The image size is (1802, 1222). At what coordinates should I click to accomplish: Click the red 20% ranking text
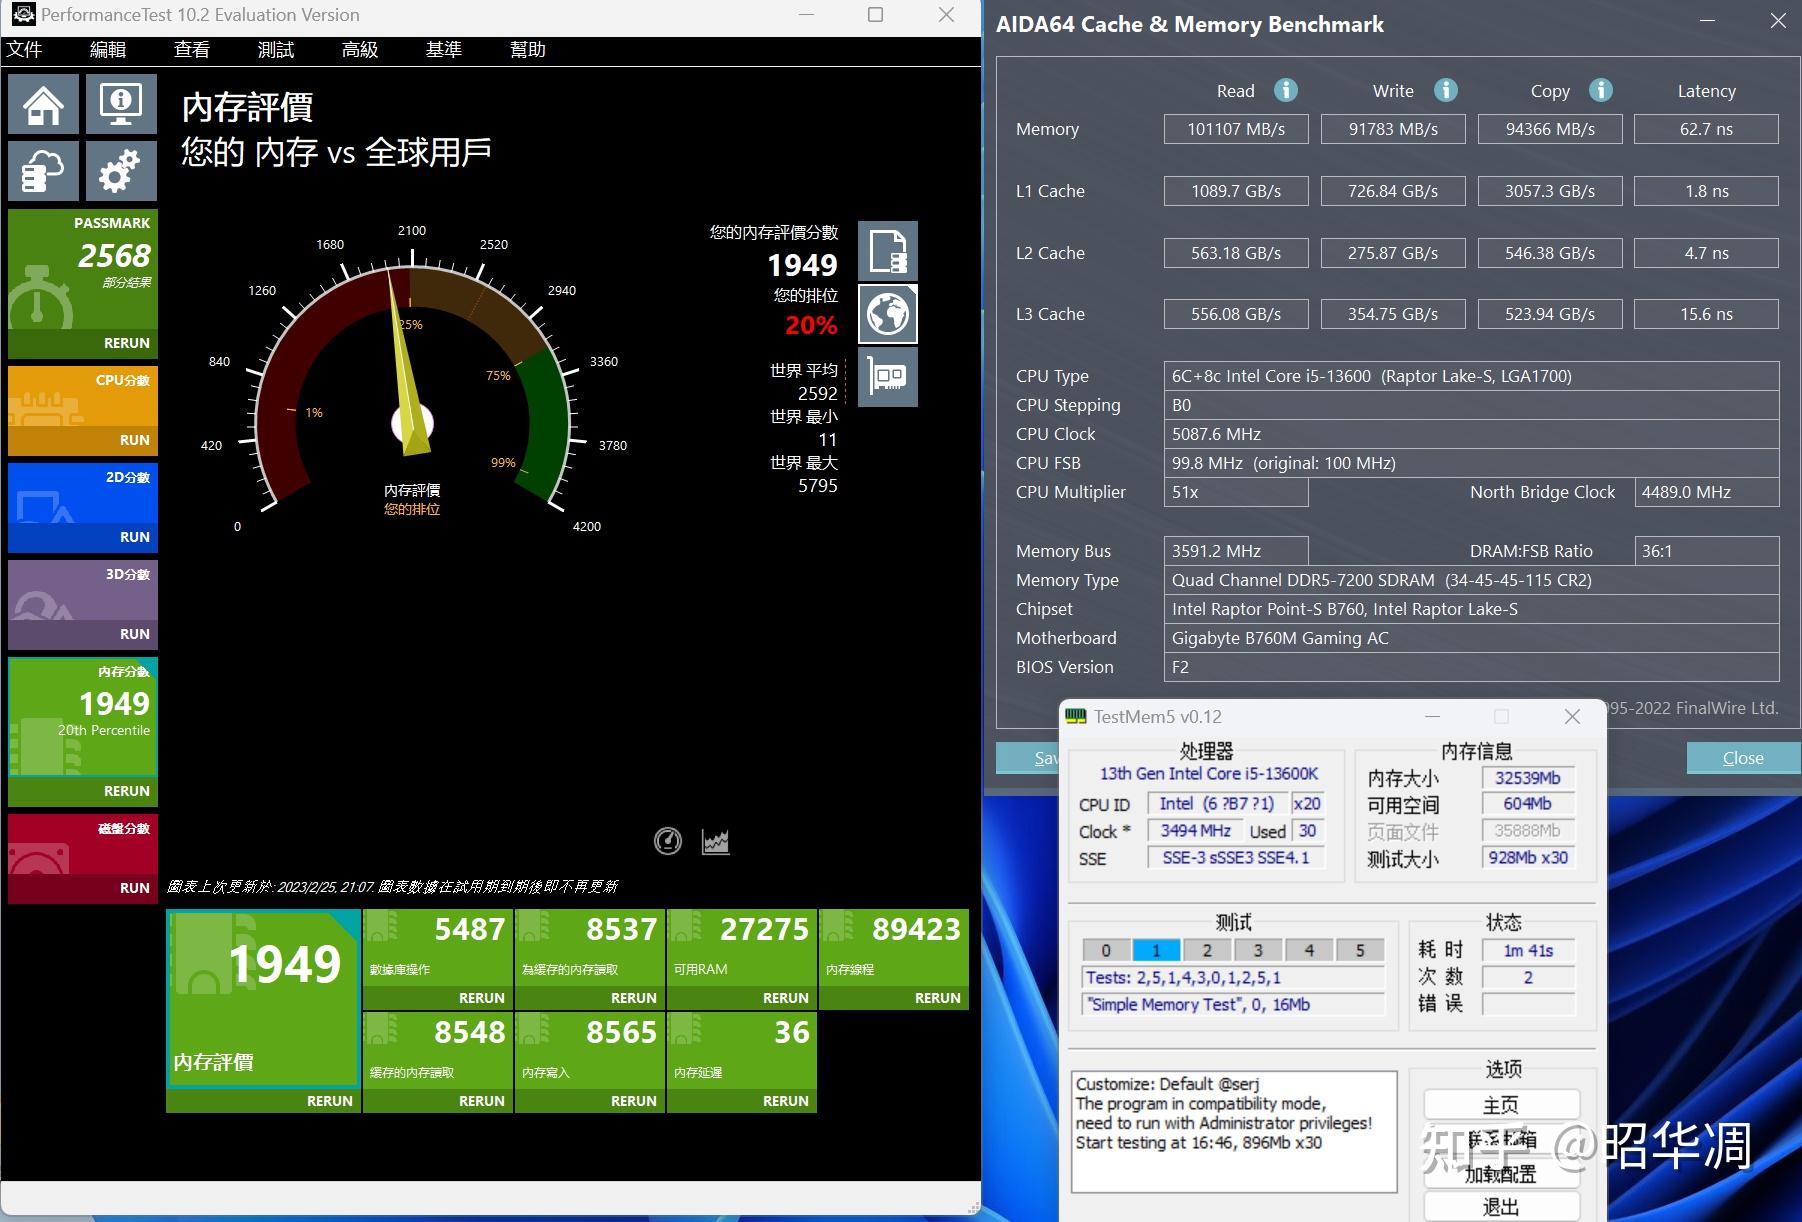click(x=811, y=325)
